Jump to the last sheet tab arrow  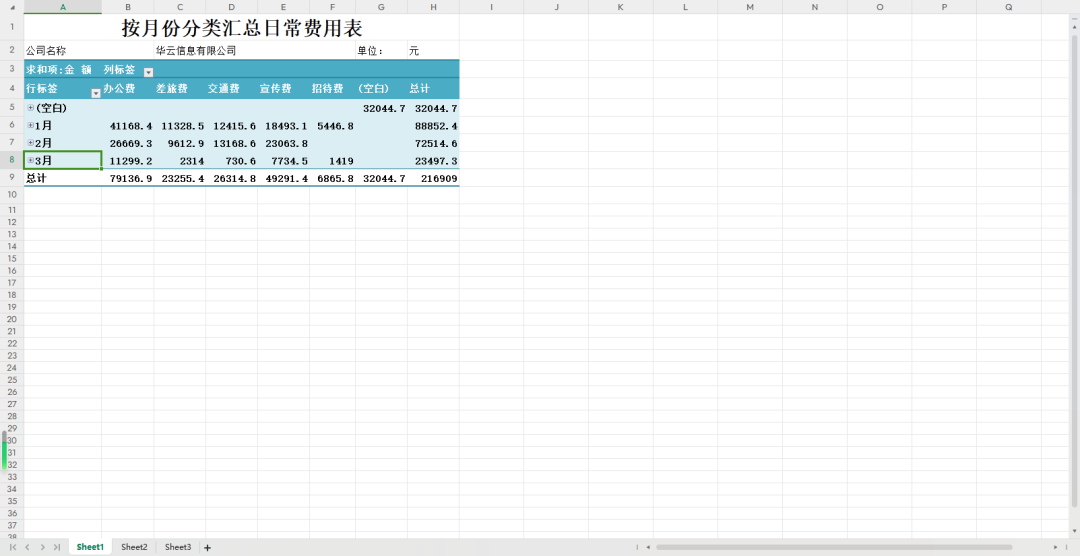coord(57,547)
